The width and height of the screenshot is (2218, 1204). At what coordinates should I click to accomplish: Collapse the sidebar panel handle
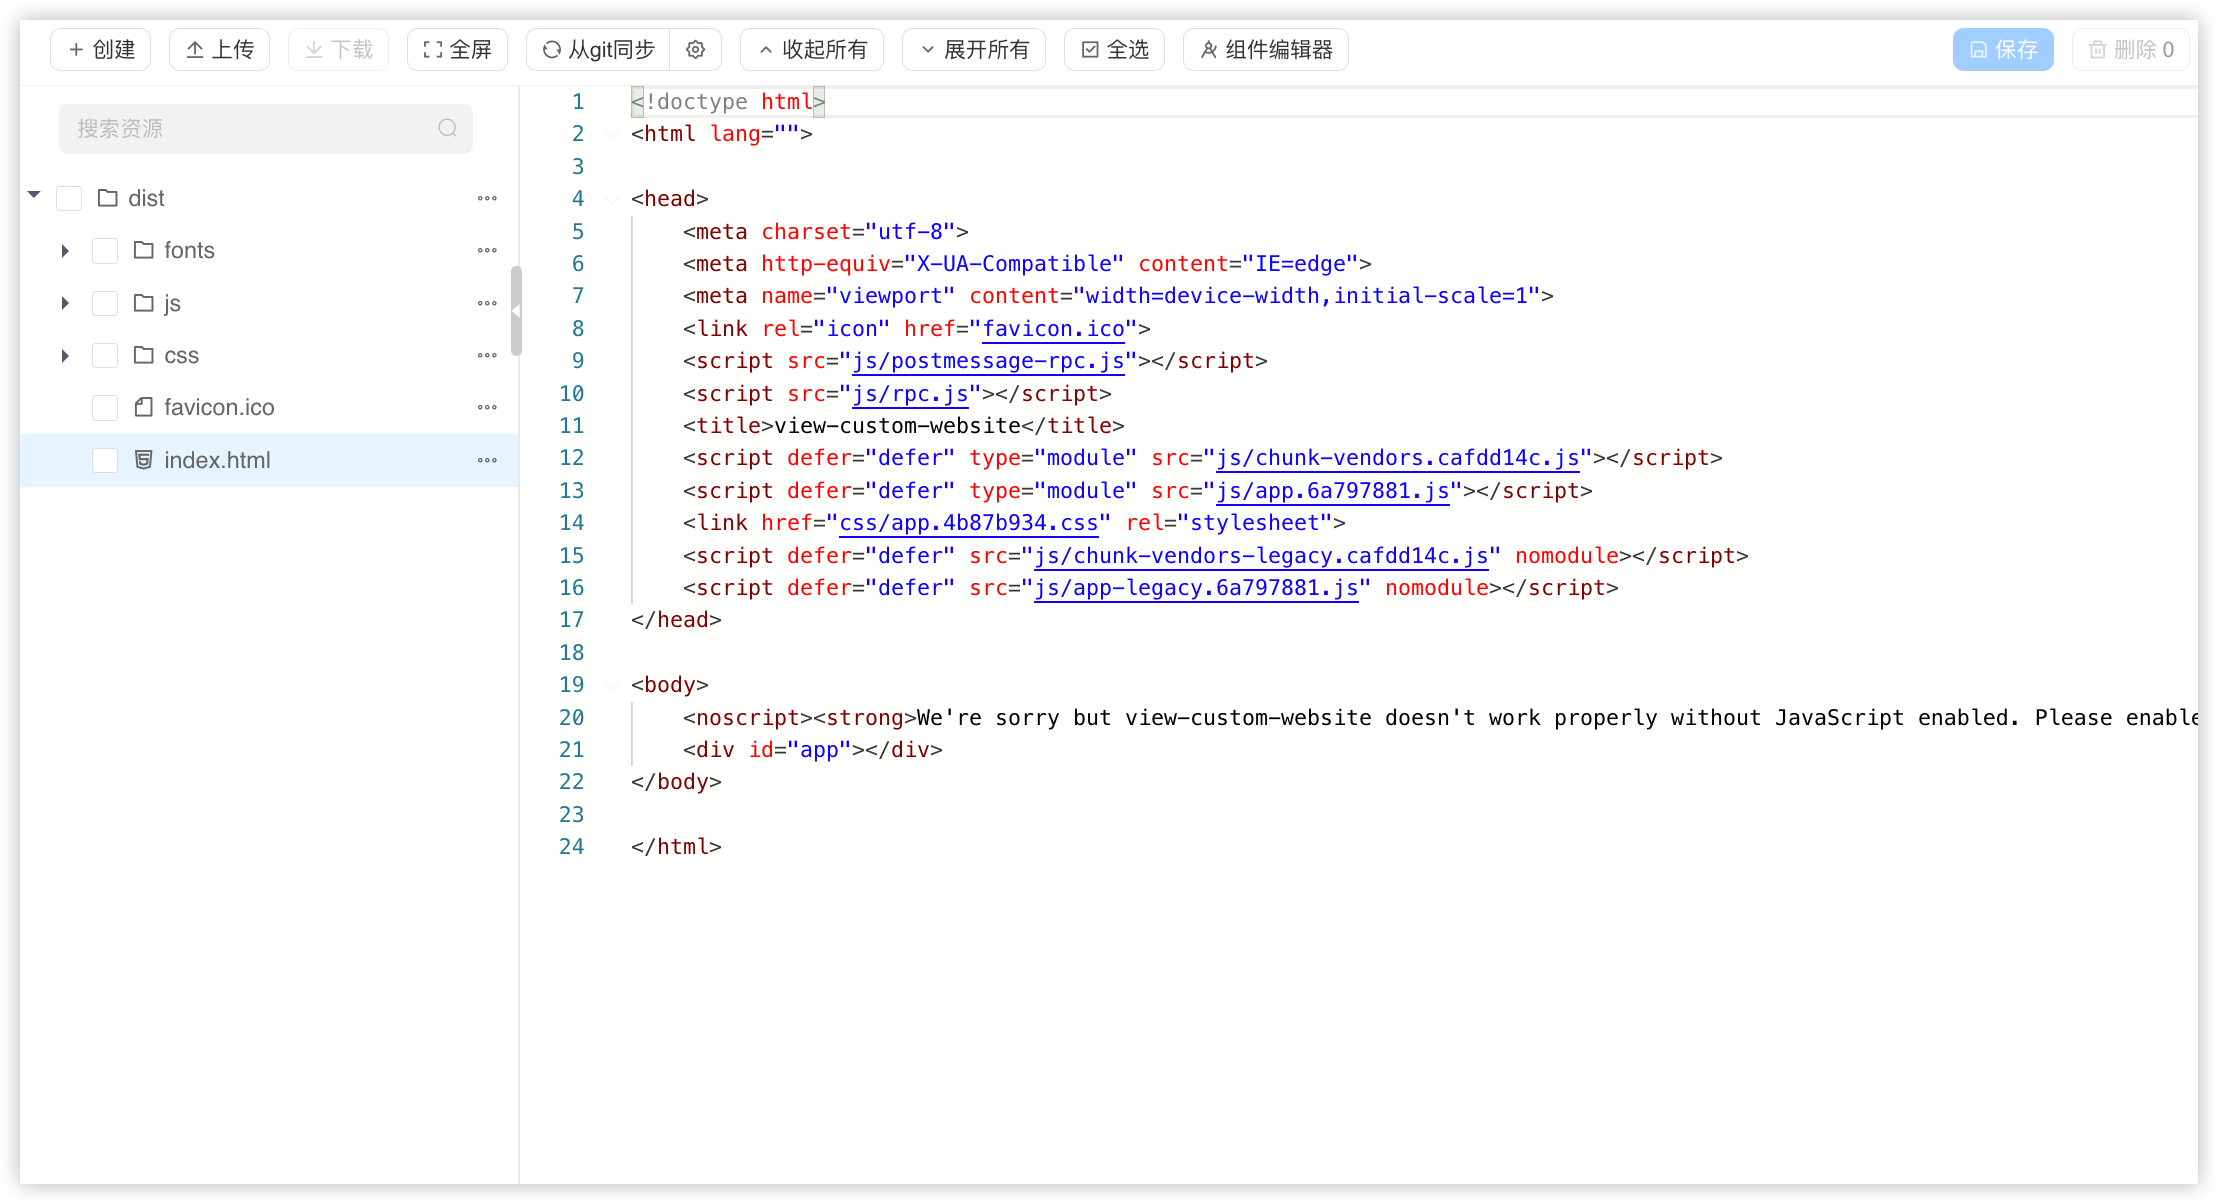tap(516, 311)
